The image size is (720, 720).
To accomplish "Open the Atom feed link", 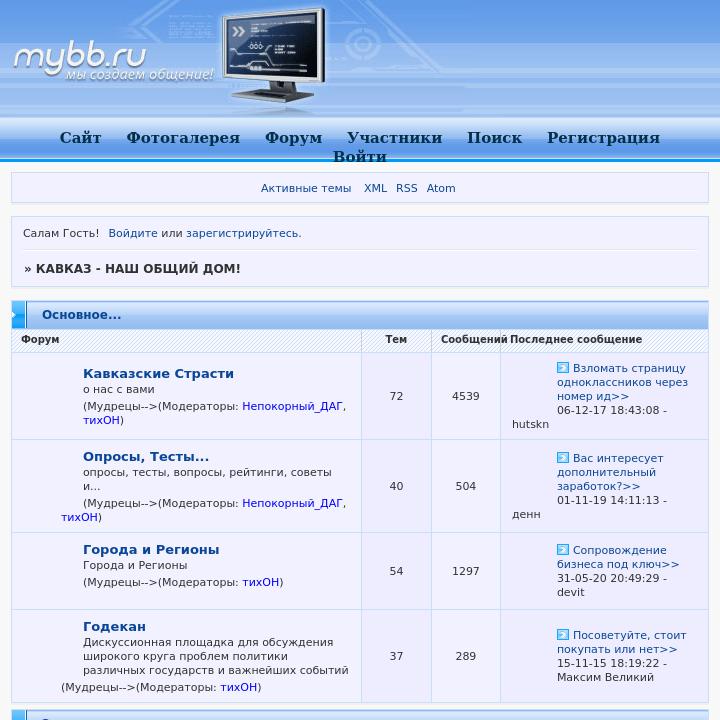I will [441, 188].
